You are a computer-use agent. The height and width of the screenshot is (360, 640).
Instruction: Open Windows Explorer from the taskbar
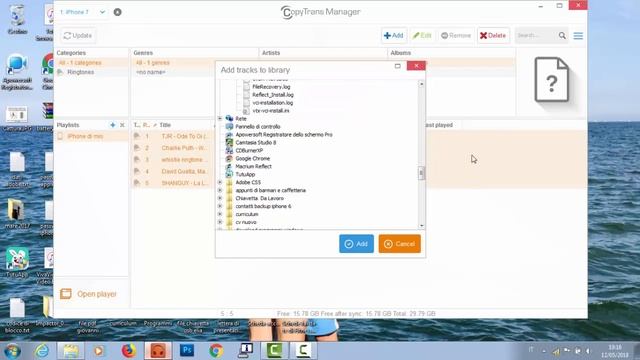[71, 350]
